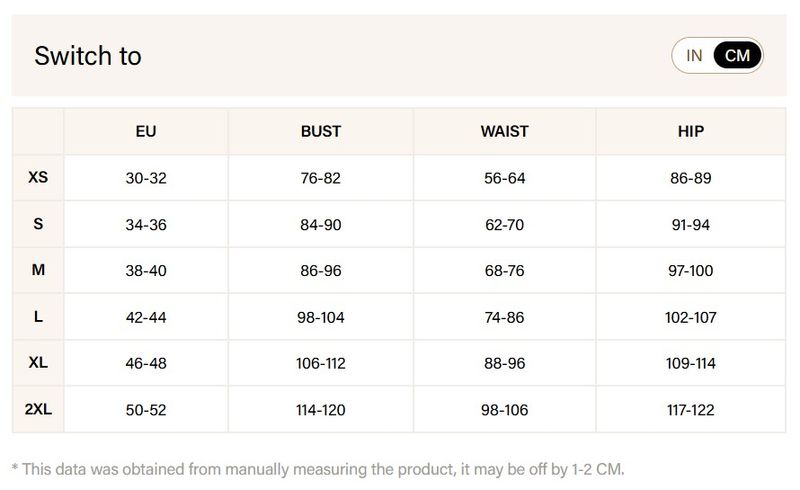Click the hip value 117-122

click(690, 410)
